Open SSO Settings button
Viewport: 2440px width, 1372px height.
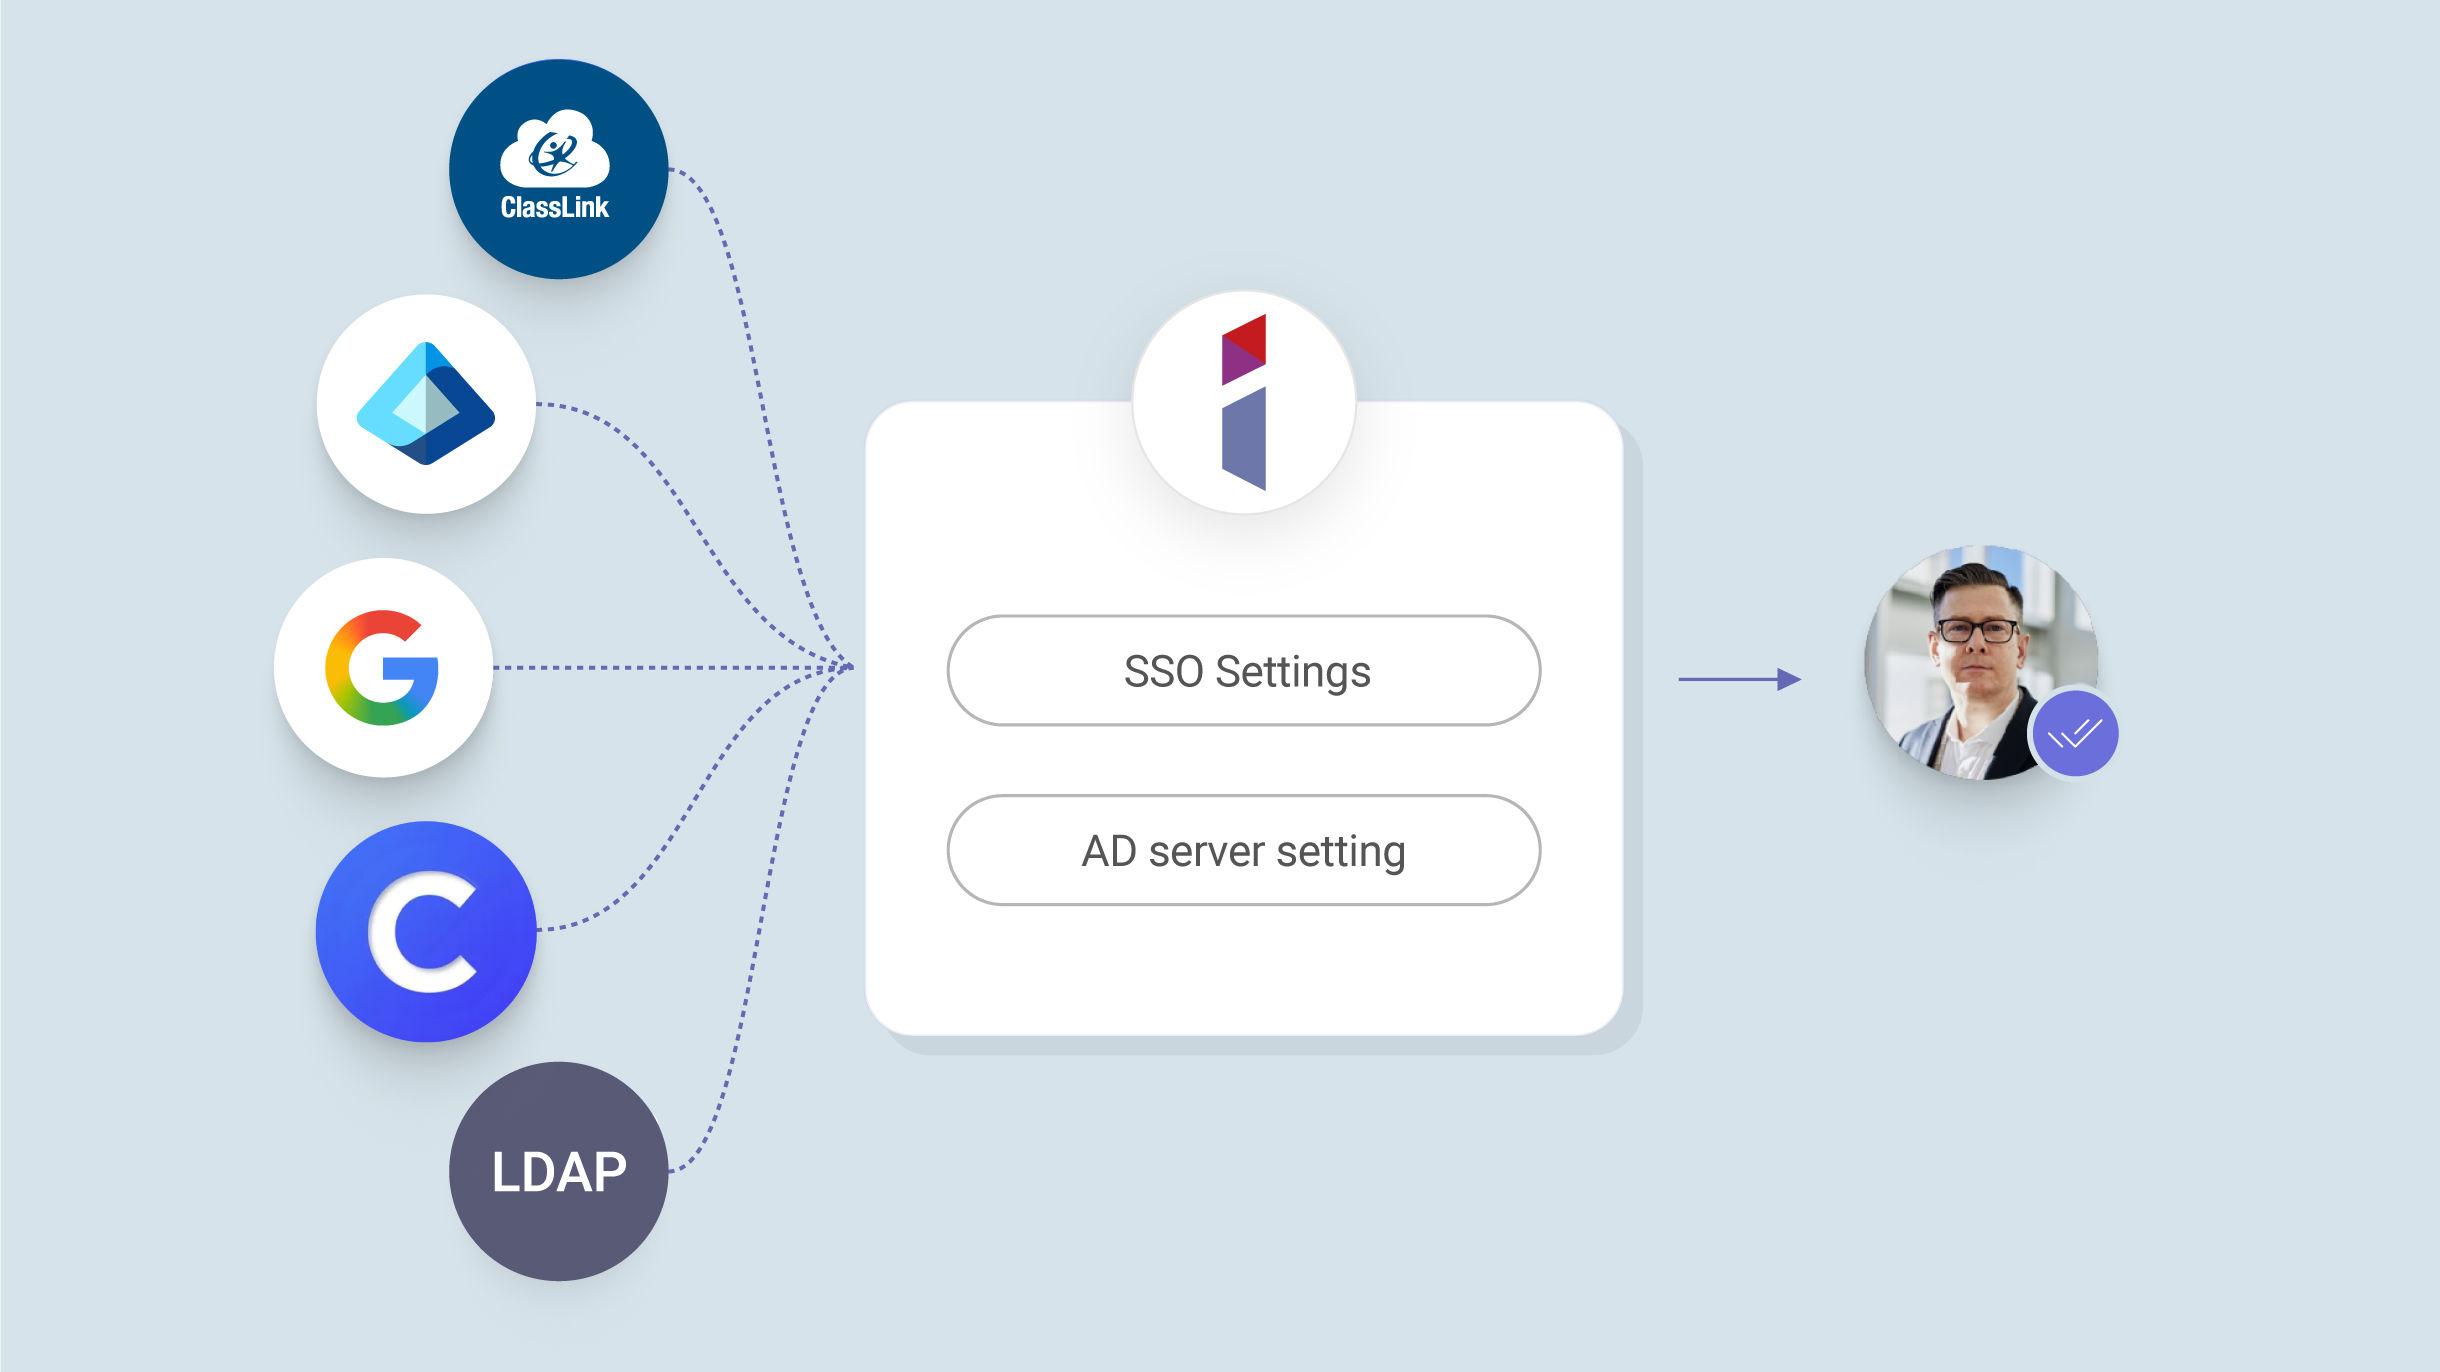[x=1244, y=670]
